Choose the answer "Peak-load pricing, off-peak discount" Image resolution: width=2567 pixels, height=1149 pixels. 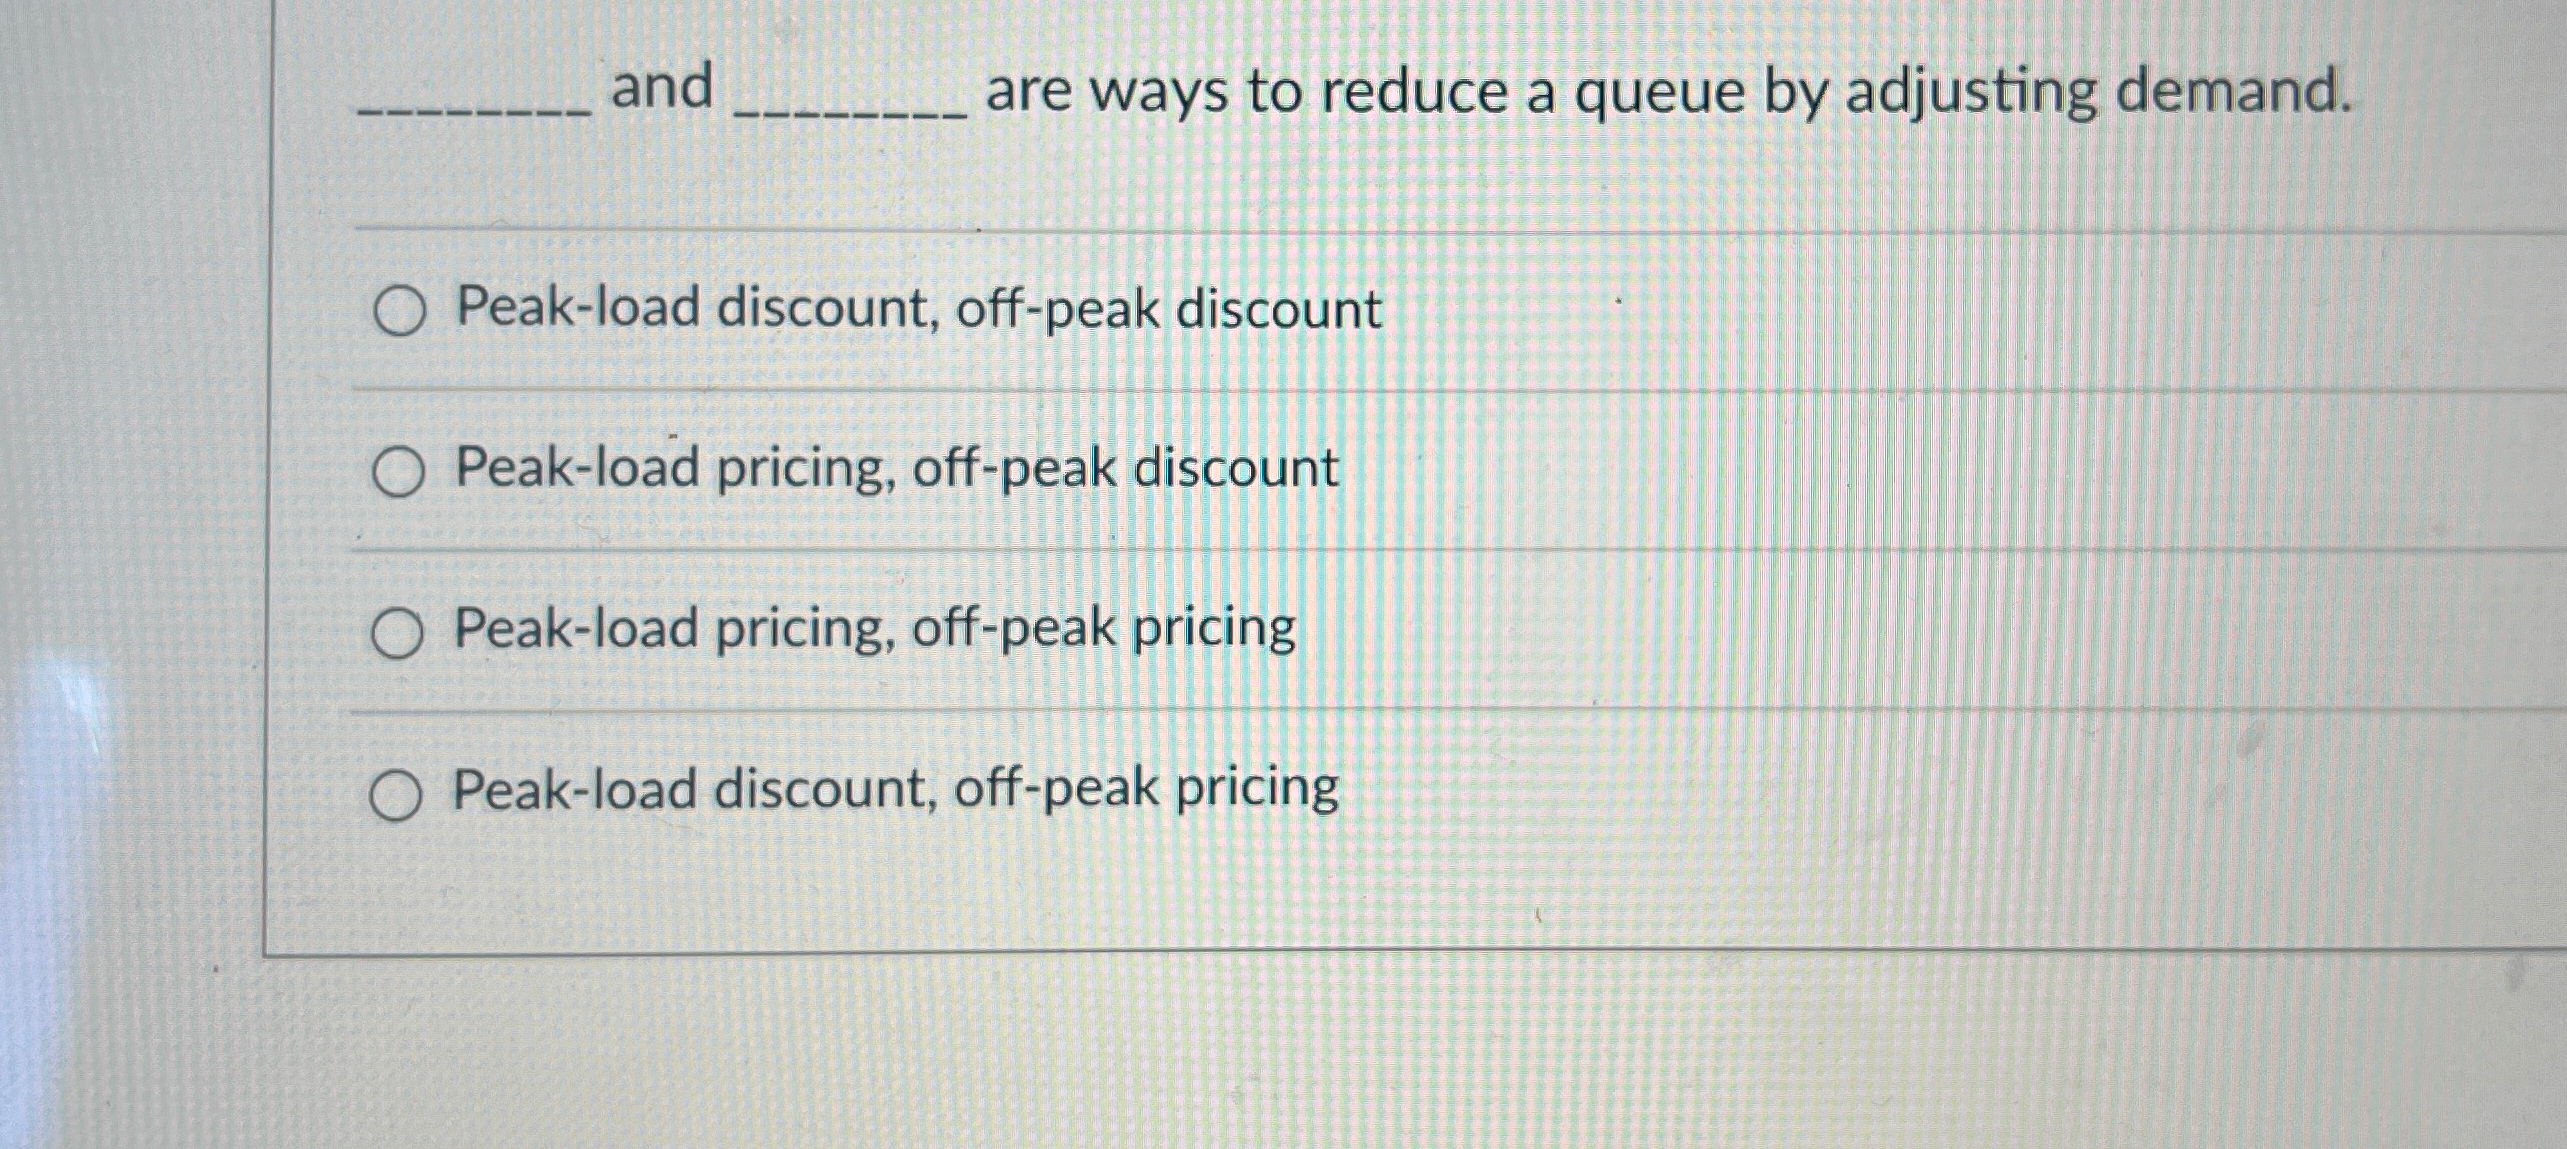[x=900, y=469]
